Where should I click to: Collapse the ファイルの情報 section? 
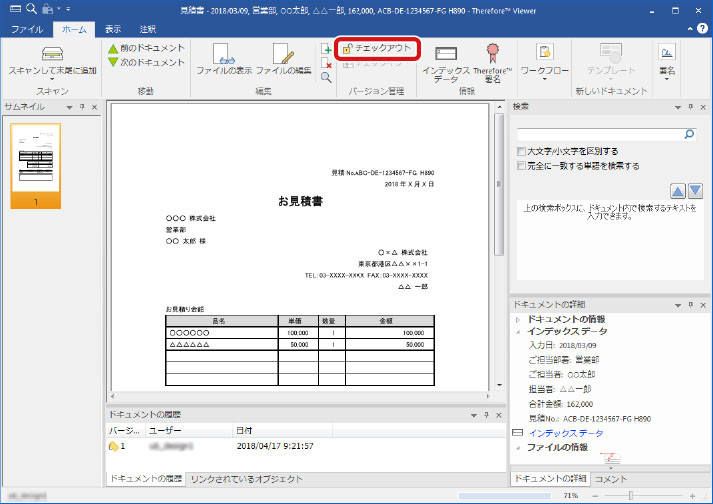(x=517, y=447)
